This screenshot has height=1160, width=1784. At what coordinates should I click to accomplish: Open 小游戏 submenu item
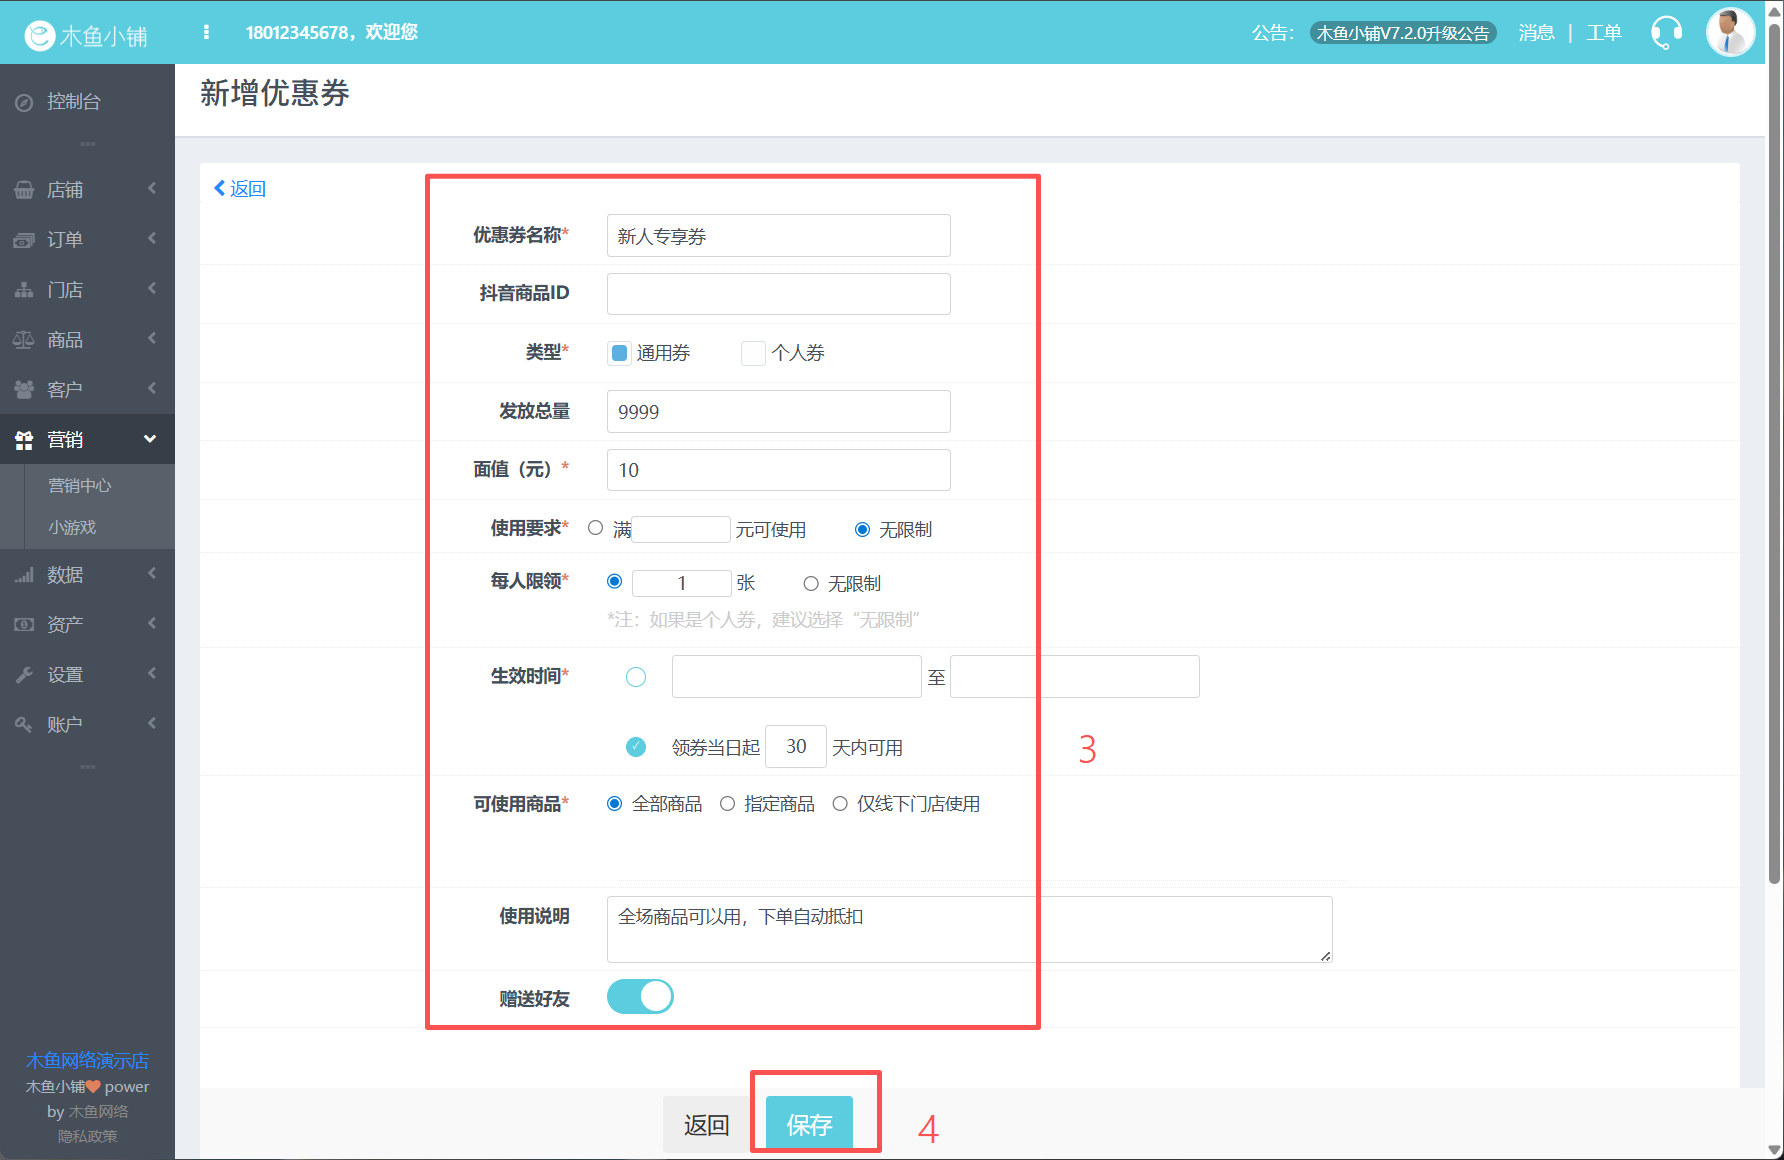[72, 527]
